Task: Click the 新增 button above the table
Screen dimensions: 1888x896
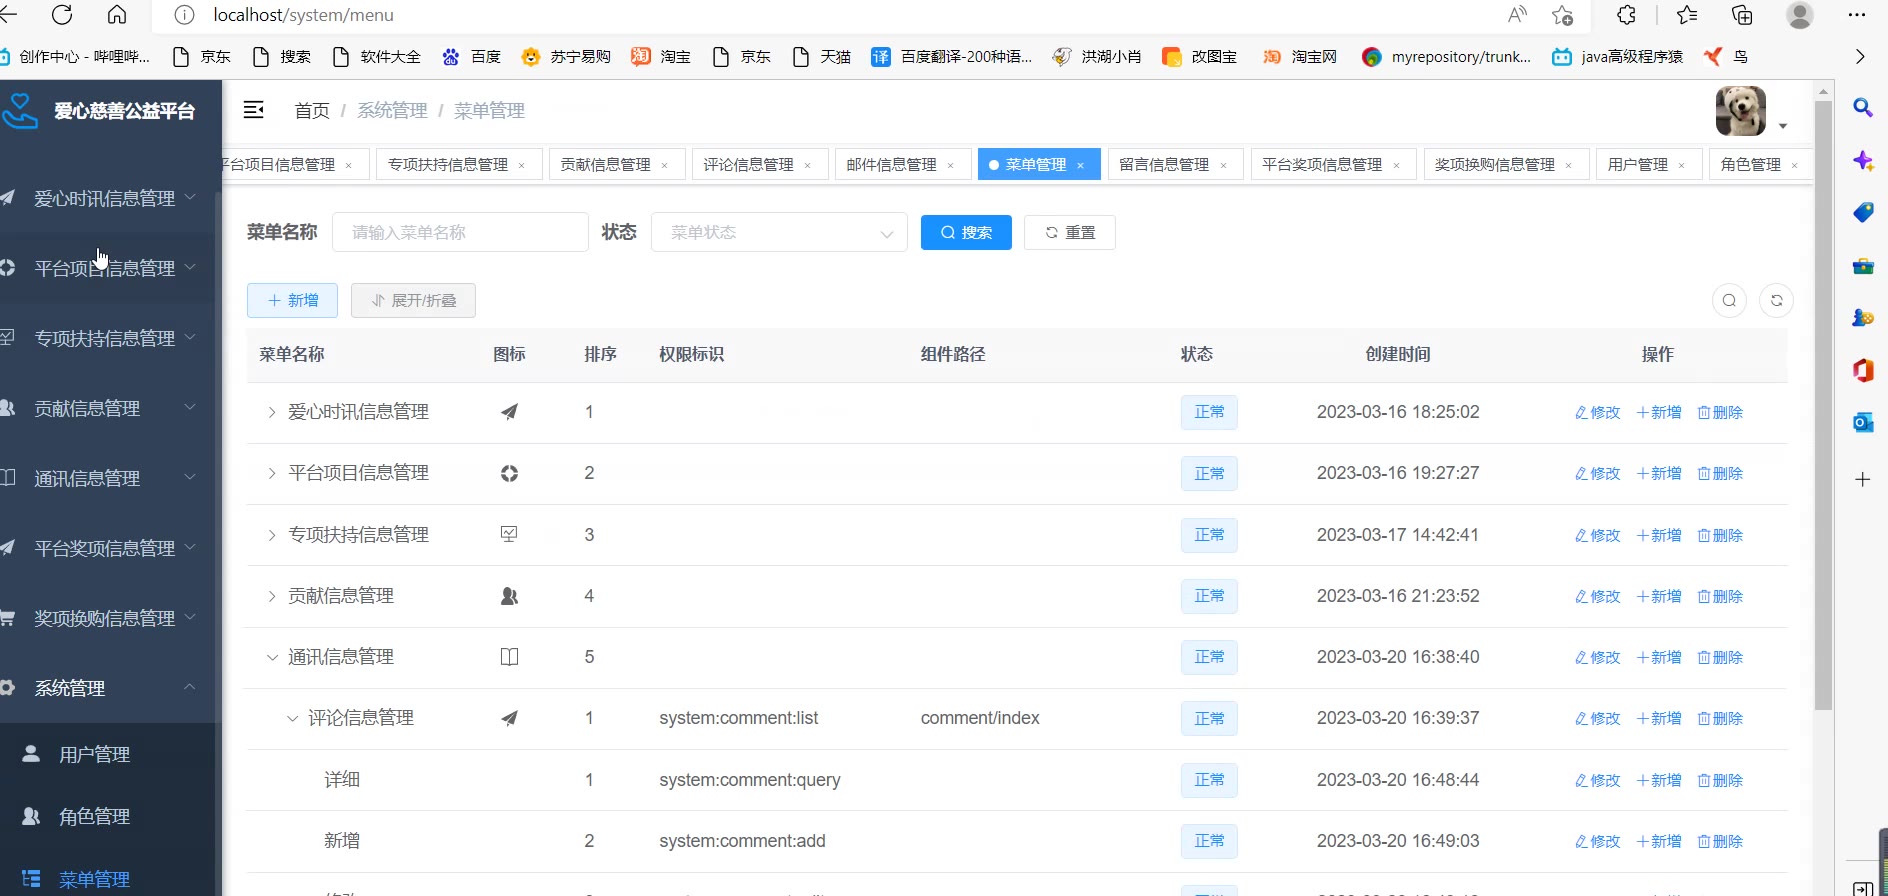Action: pyautogui.click(x=292, y=300)
